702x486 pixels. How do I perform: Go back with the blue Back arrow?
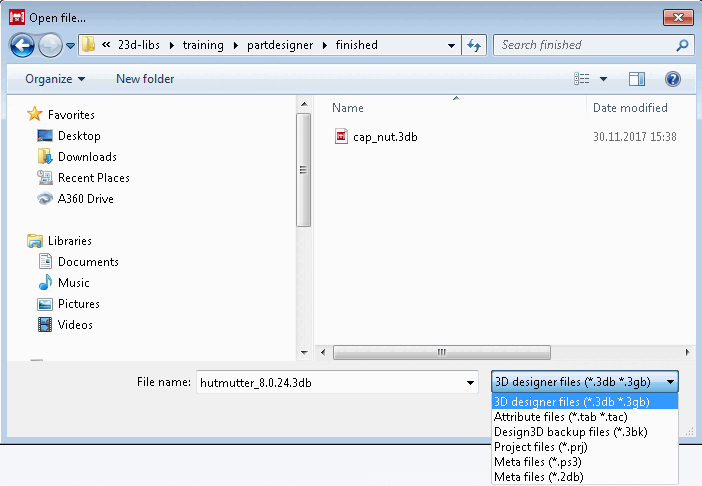click(x=22, y=46)
